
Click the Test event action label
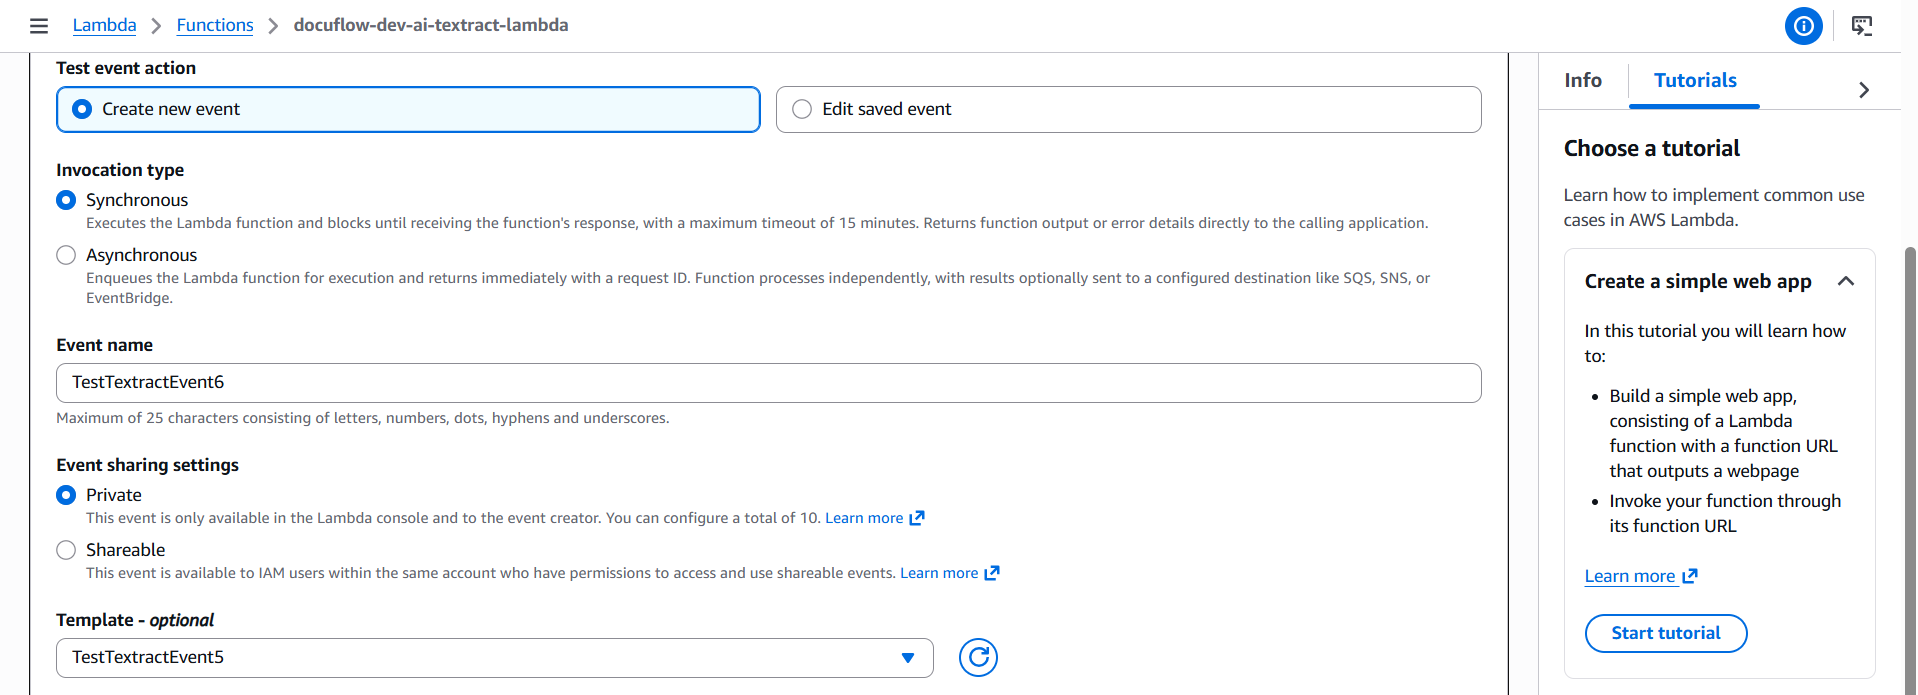coord(126,68)
